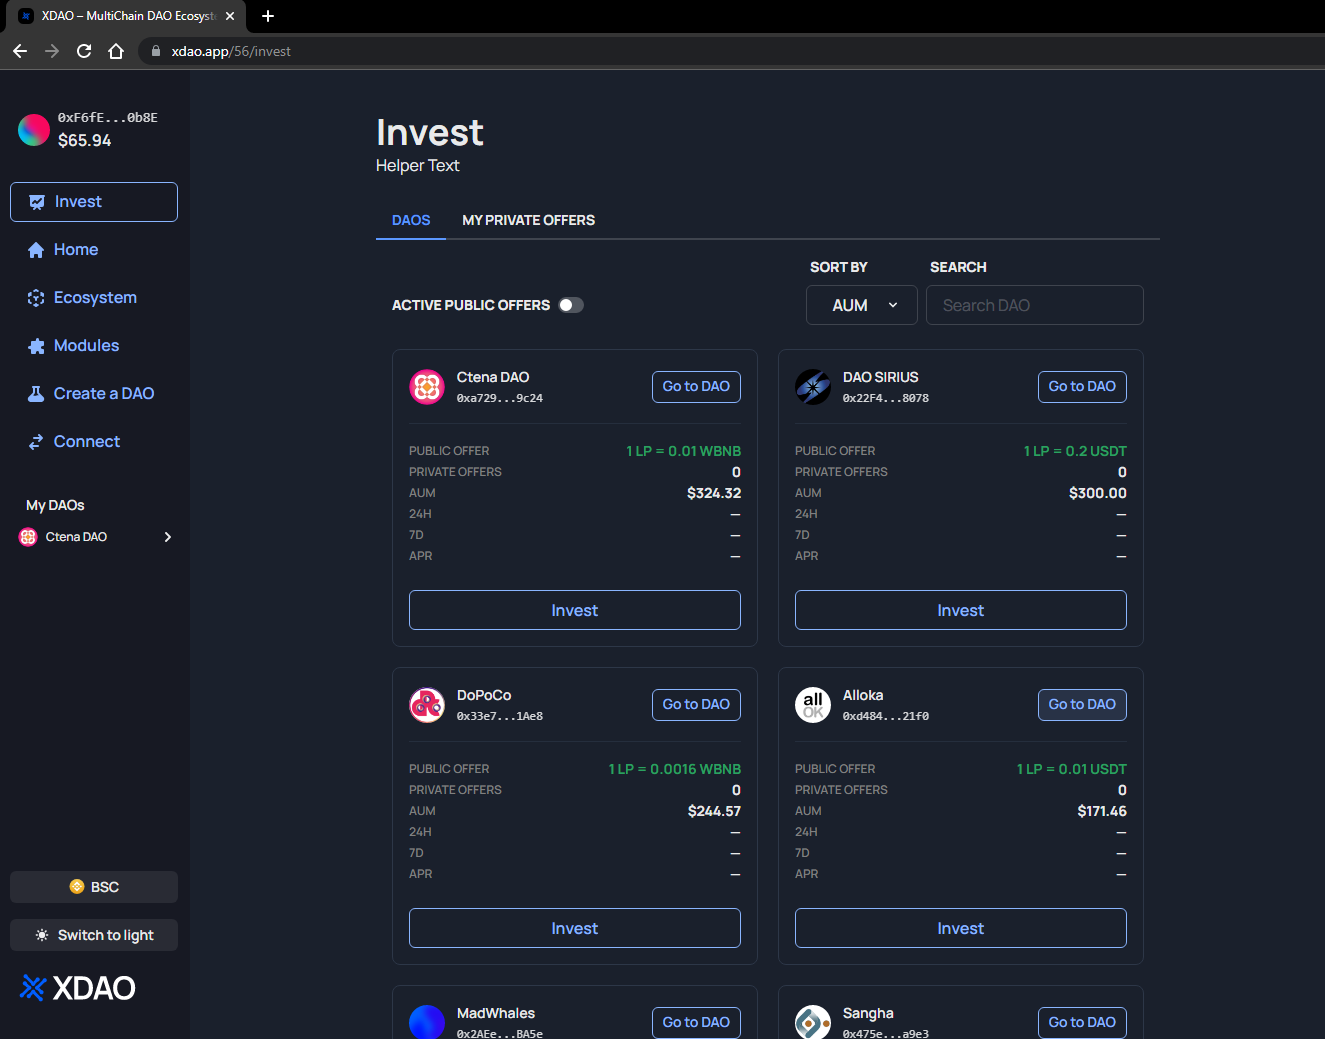Click Alloka address 0xd484...21f0
The width and height of the screenshot is (1325, 1039).
click(886, 716)
